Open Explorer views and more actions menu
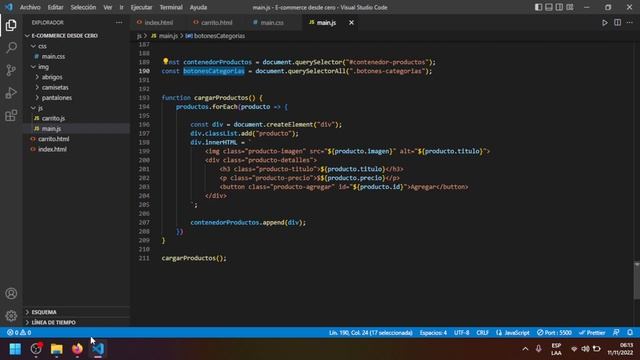The image size is (640, 360). click(x=119, y=23)
